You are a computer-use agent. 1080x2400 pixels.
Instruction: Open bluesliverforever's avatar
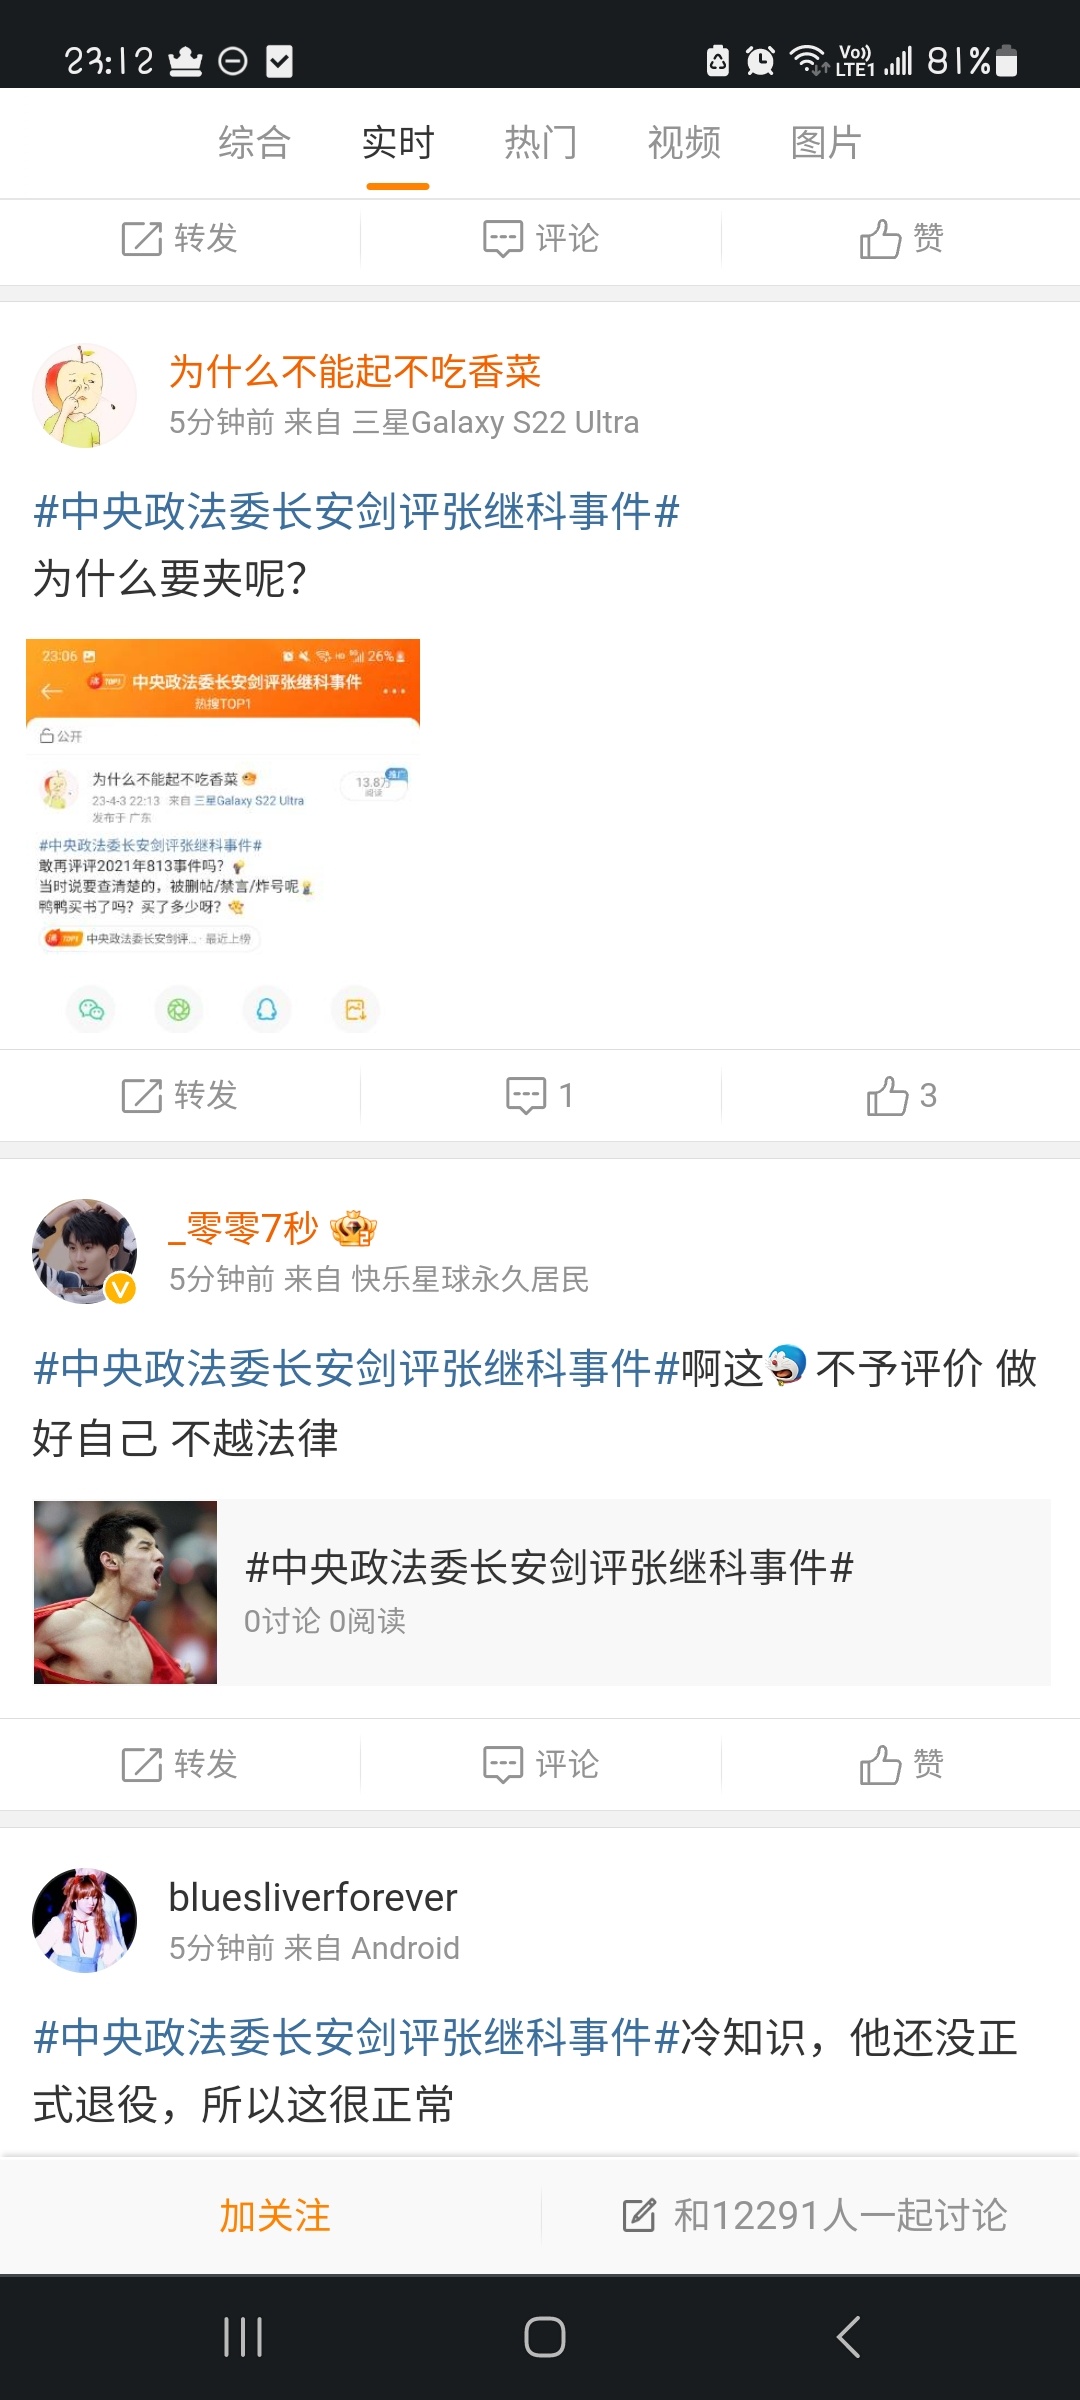coord(85,1920)
